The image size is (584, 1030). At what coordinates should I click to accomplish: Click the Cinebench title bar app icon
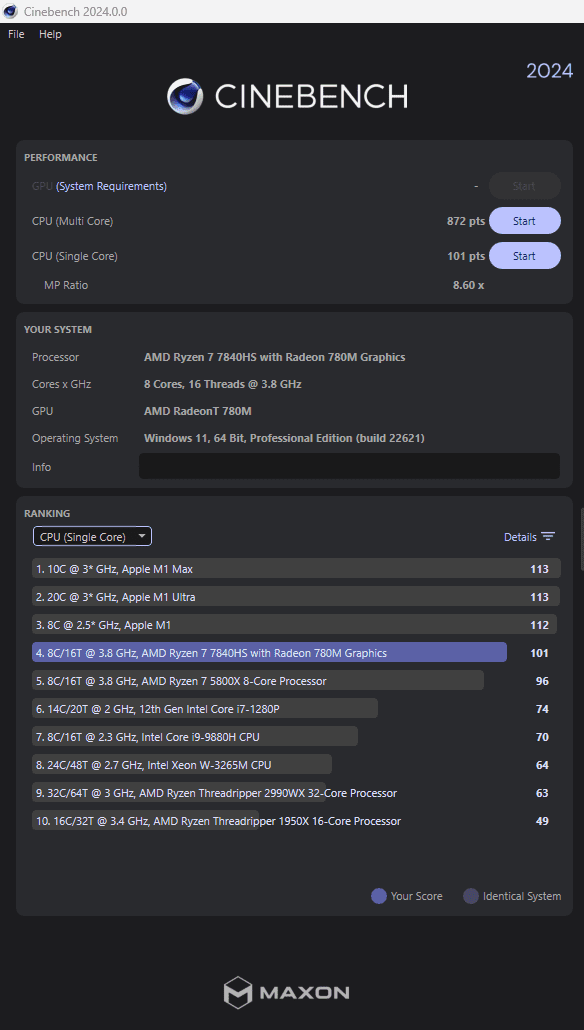click(11, 11)
